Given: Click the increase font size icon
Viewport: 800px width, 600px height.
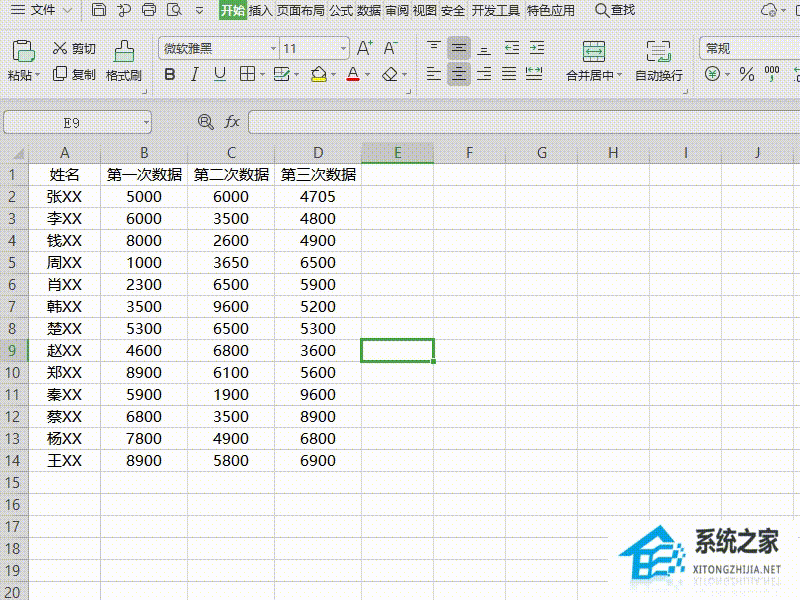Looking at the screenshot, I should [364, 48].
